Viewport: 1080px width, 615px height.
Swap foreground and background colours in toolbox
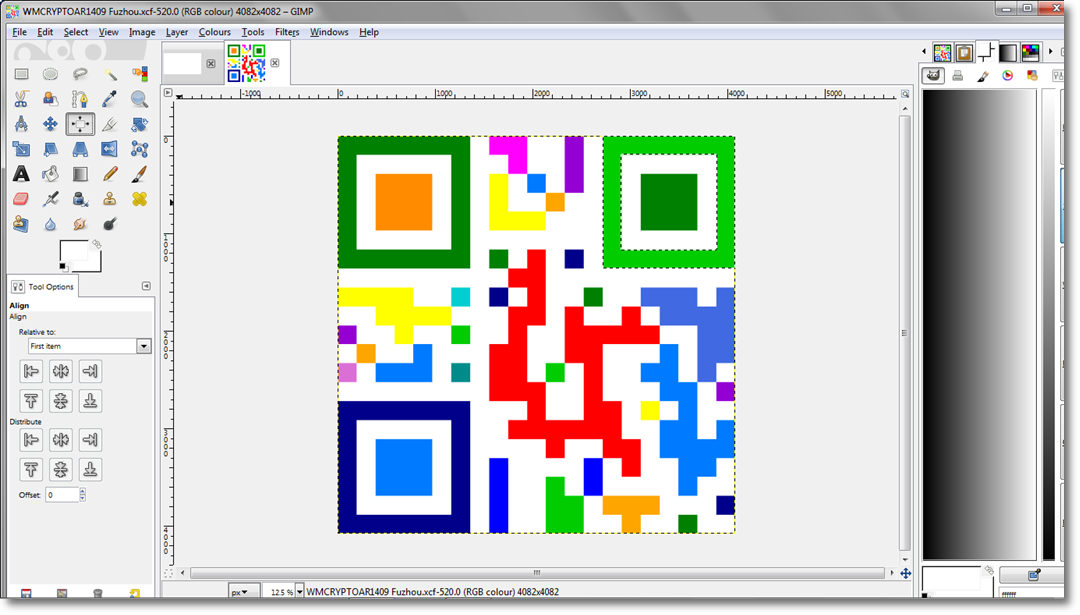[97, 244]
